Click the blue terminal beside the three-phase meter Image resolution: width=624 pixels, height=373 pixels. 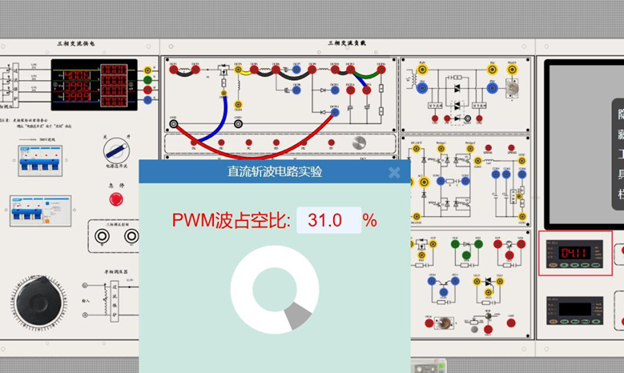(x=148, y=100)
